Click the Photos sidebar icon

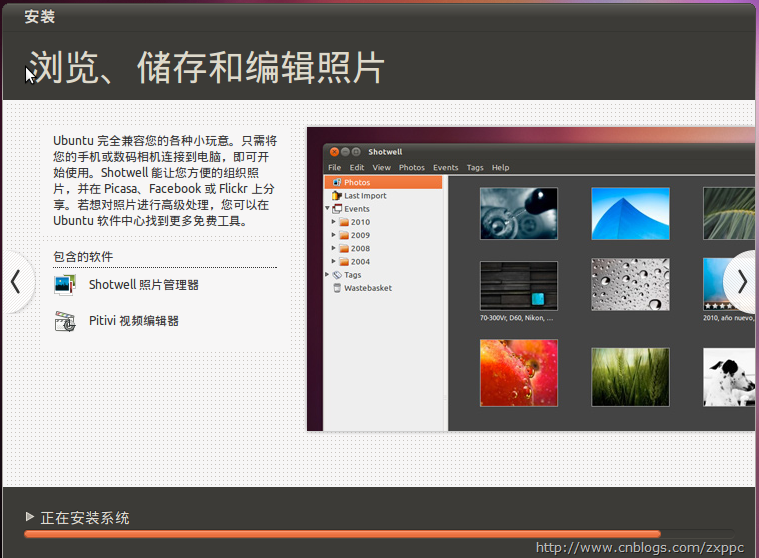[337, 182]
